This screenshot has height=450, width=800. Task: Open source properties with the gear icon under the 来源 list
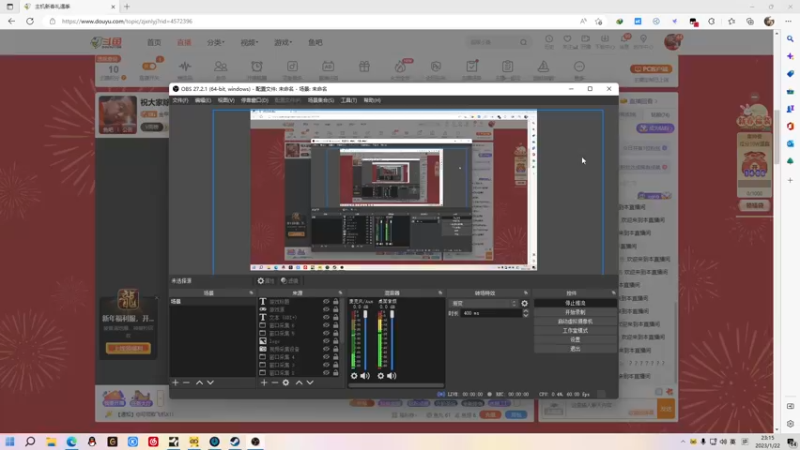coord(286,382)
